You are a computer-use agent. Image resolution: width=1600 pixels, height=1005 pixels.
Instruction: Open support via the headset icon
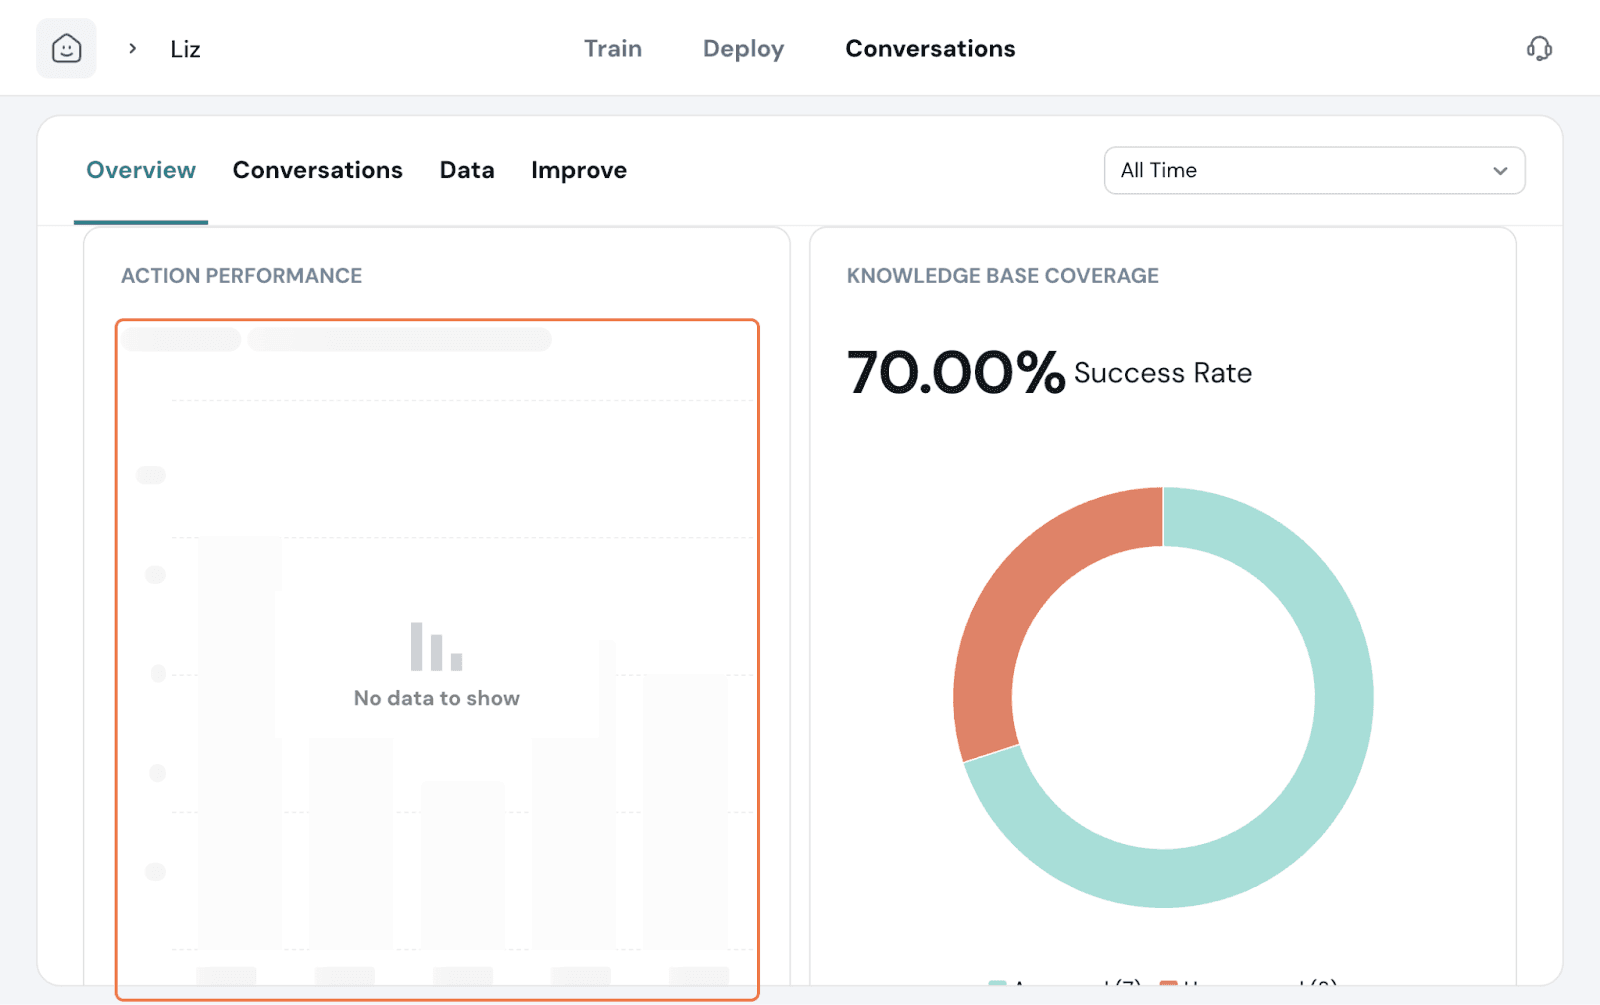tap(1539, 48)
